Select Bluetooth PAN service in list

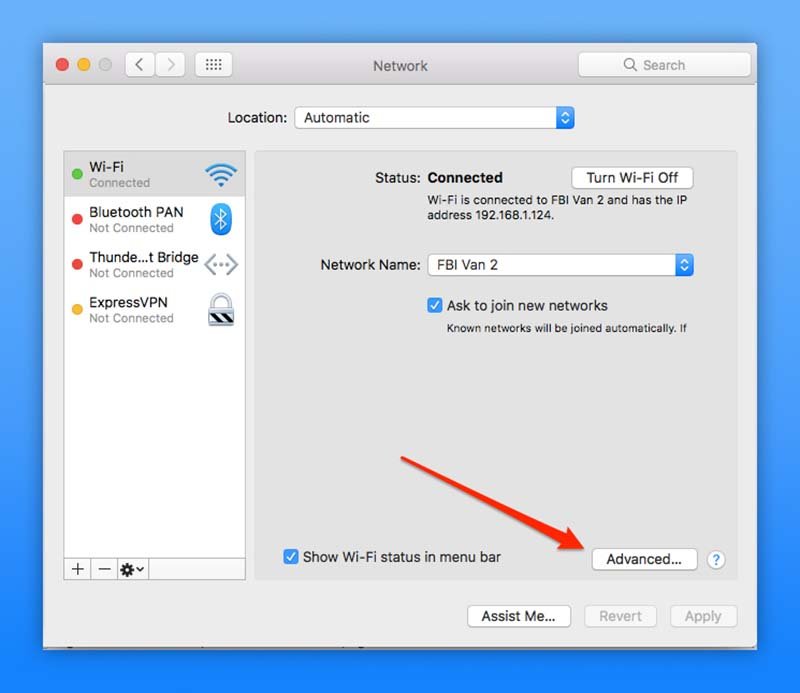135,220
